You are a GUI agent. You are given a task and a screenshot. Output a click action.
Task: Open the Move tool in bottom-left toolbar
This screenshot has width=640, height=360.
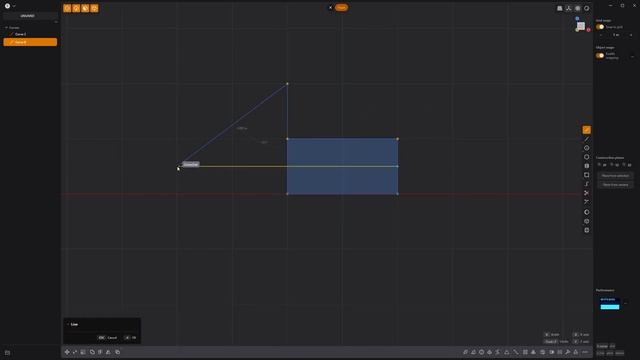click(x=67, y=352)
